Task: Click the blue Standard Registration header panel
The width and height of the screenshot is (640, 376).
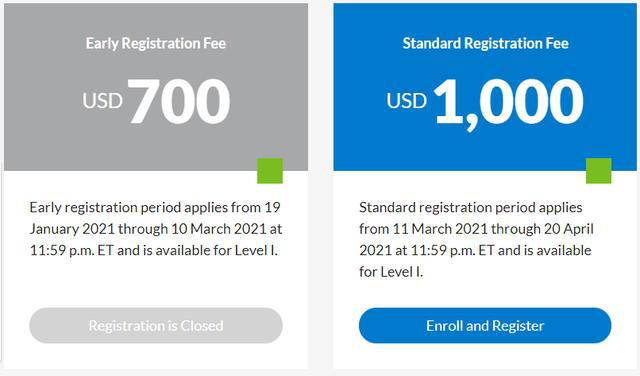Action: pyautogui.click(x=485, y=87)
